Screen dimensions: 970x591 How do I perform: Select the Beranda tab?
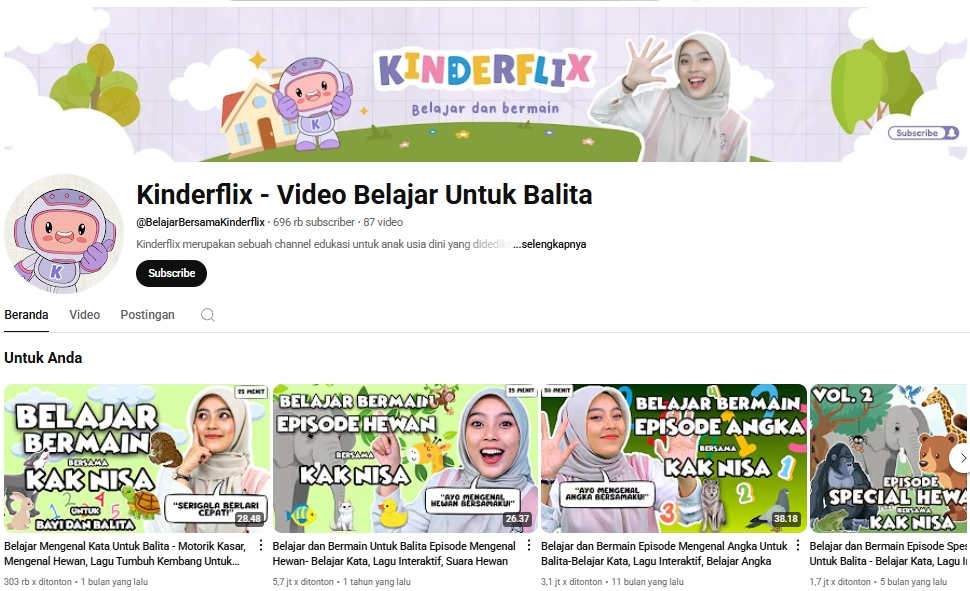(26, 315)
